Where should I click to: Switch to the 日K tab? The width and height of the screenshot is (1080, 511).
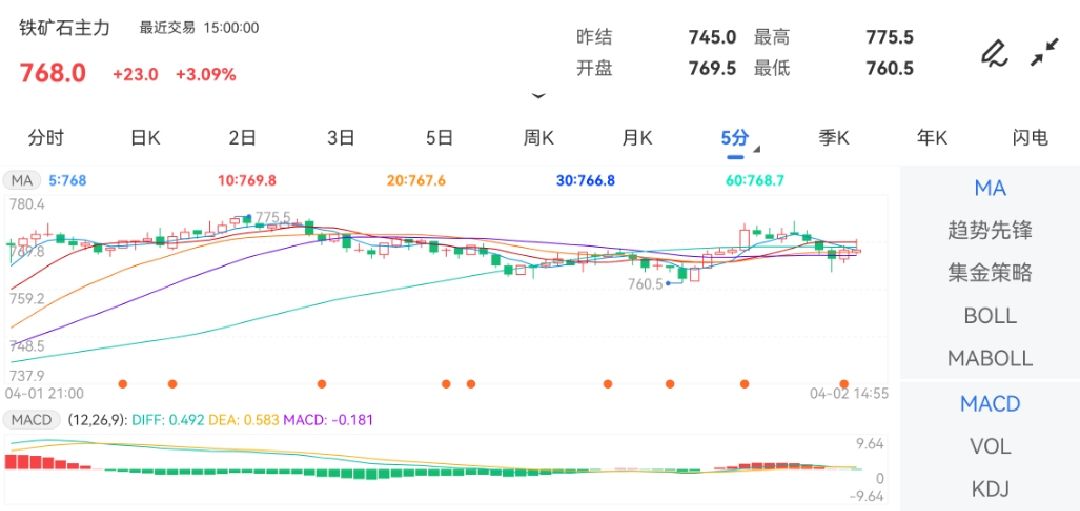point(145,139)
